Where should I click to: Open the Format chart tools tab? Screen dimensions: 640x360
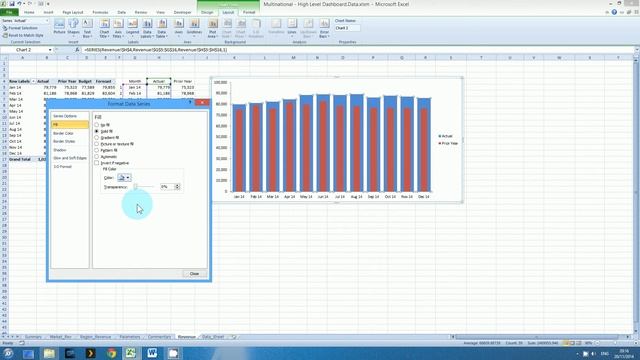tap(249, 12)
